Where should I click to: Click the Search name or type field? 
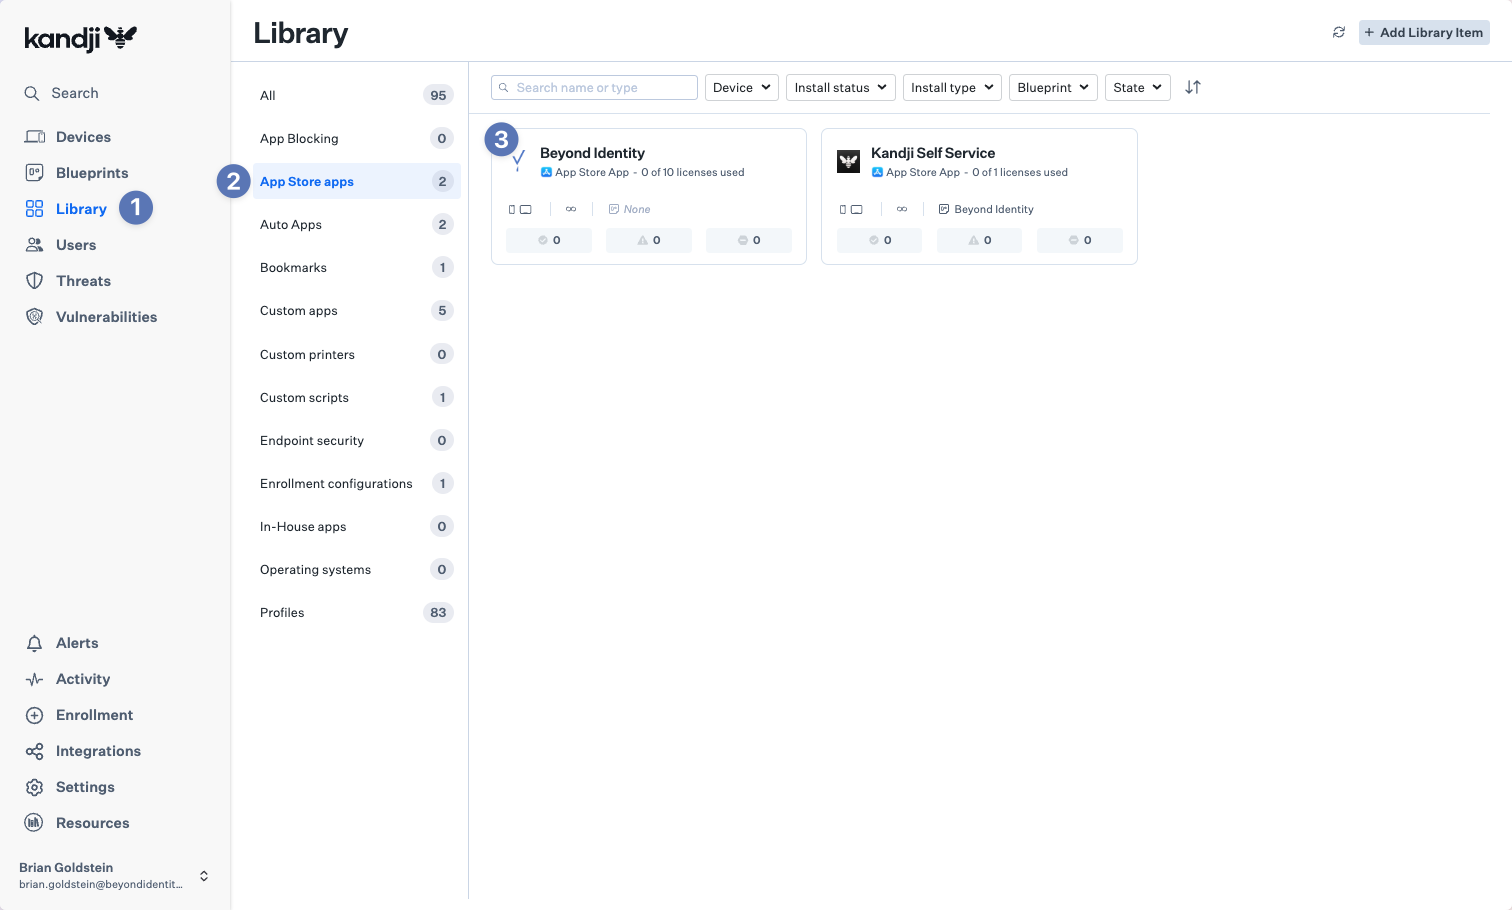tap(602, 88)
